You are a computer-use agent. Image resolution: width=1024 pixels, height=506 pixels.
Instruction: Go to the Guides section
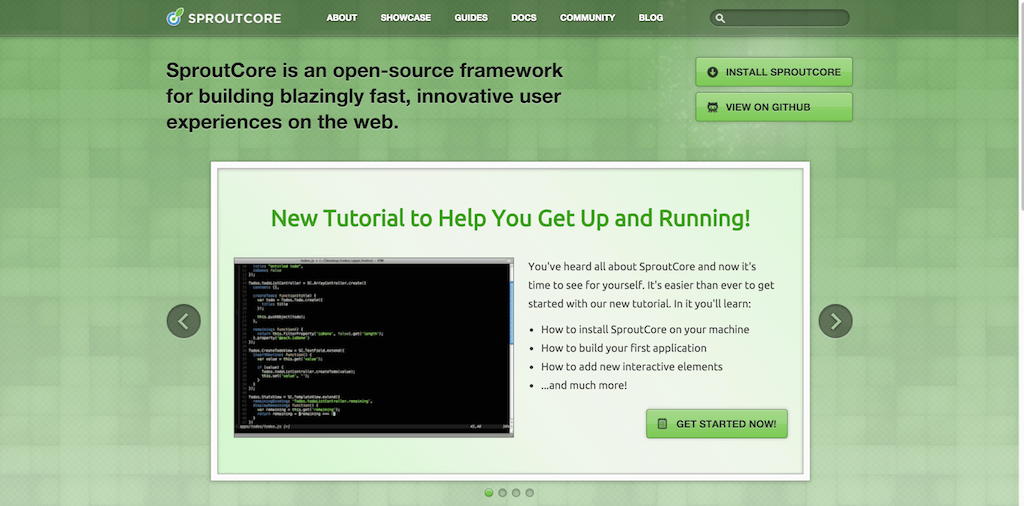click(471, 18)
